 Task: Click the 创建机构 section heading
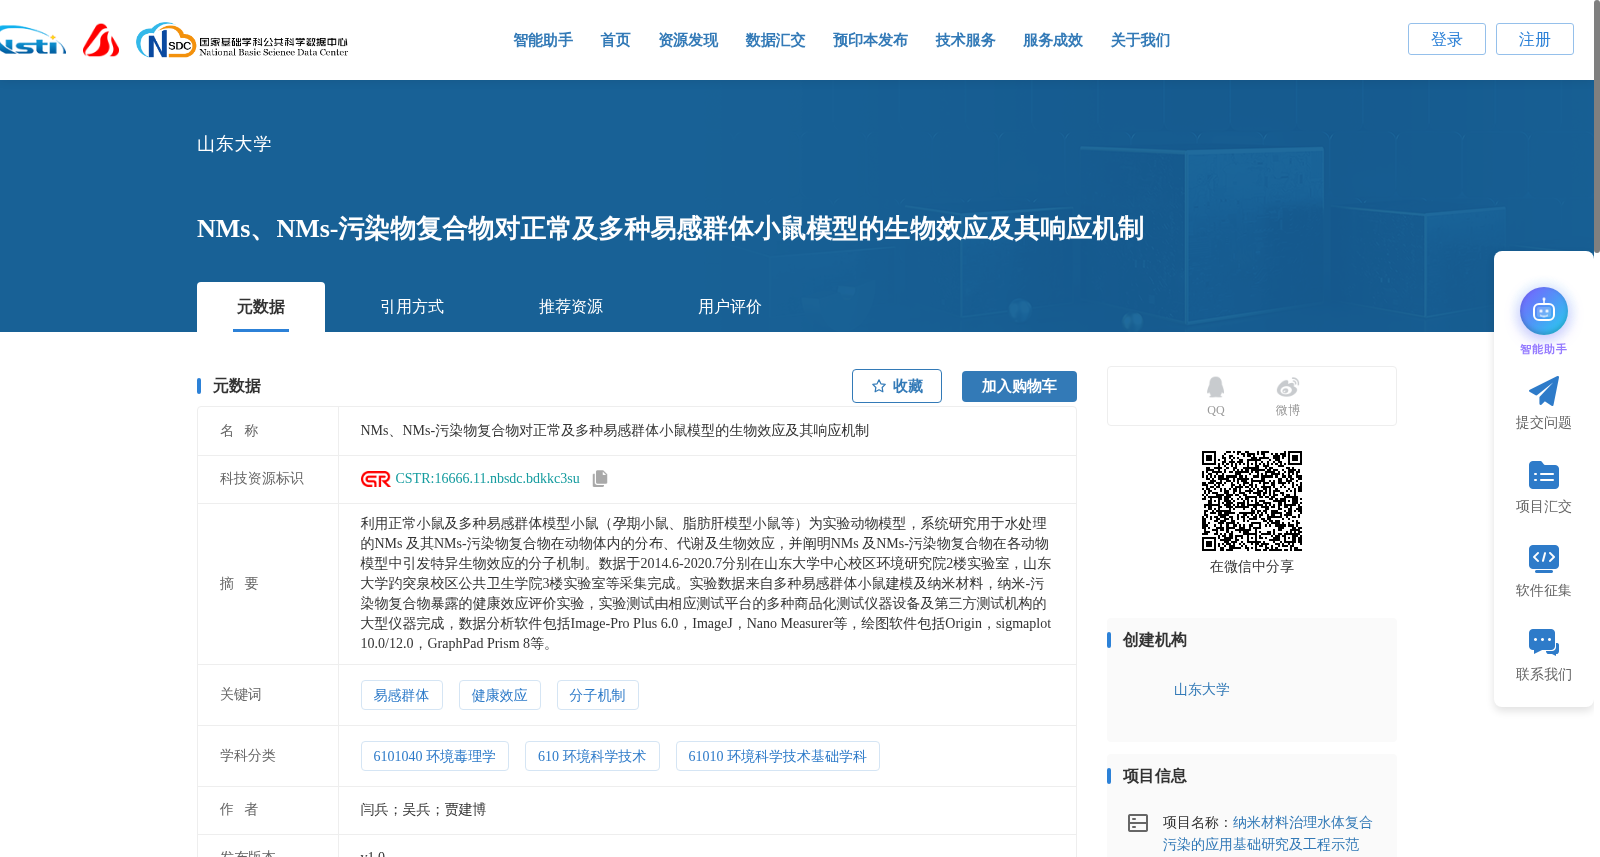click(x=1155, y=640)
